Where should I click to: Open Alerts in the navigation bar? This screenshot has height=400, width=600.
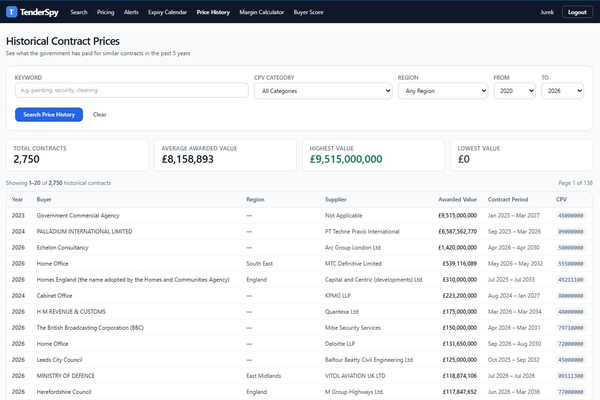[131, 12]
